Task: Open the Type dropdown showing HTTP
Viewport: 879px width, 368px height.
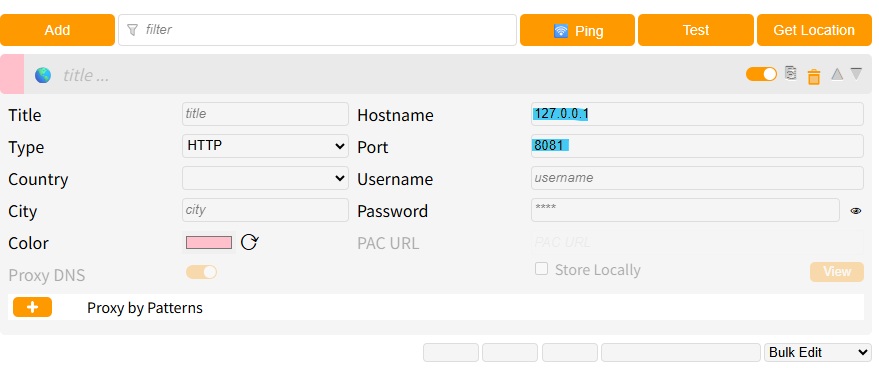Action: click(265, 146)
